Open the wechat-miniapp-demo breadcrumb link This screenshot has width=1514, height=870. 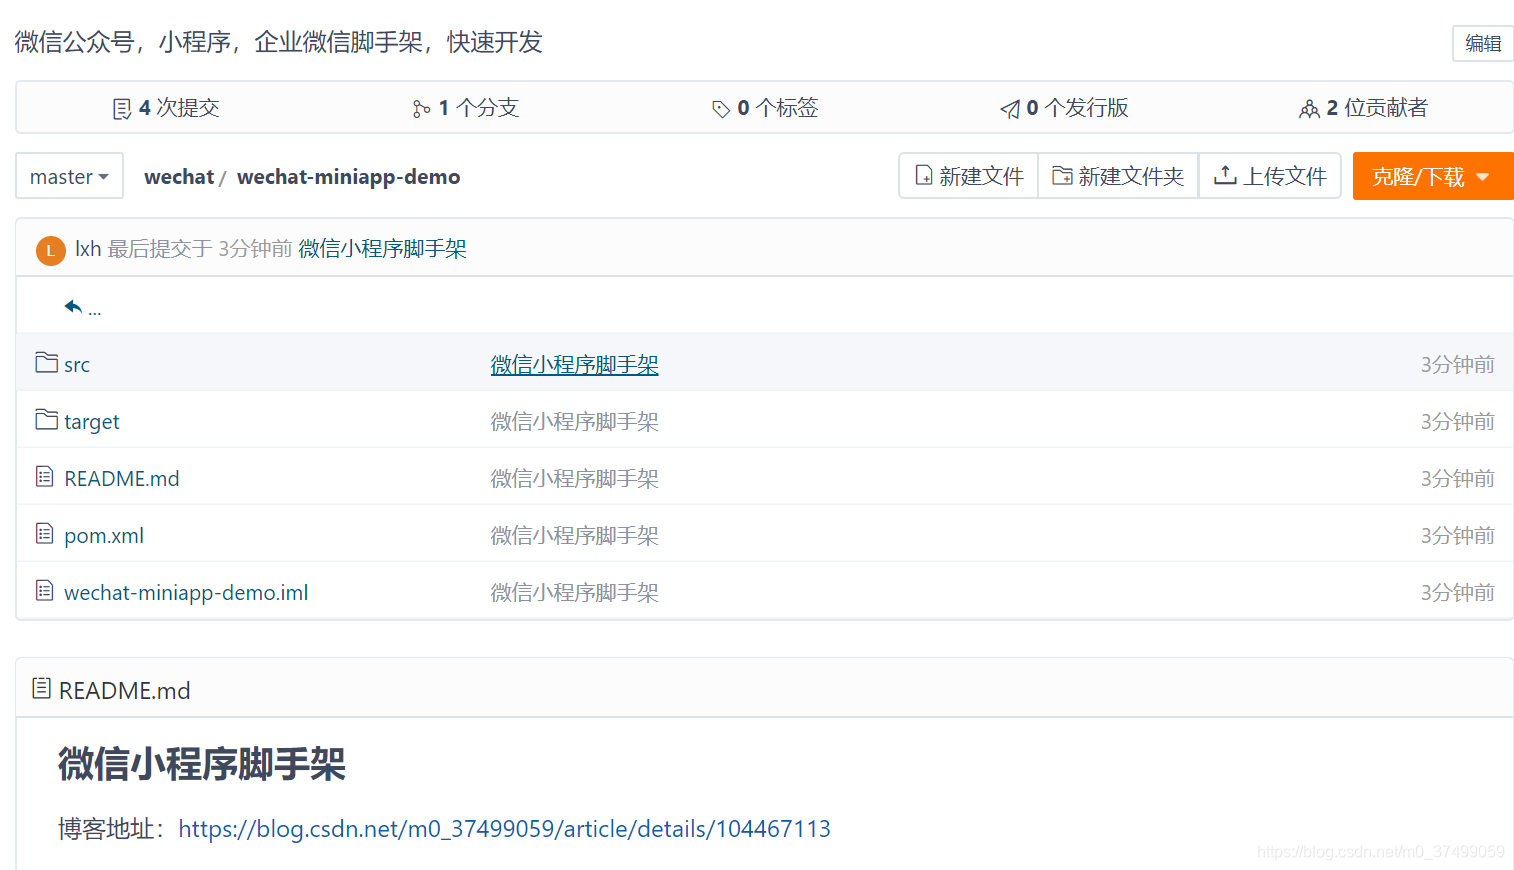point(348,177)
